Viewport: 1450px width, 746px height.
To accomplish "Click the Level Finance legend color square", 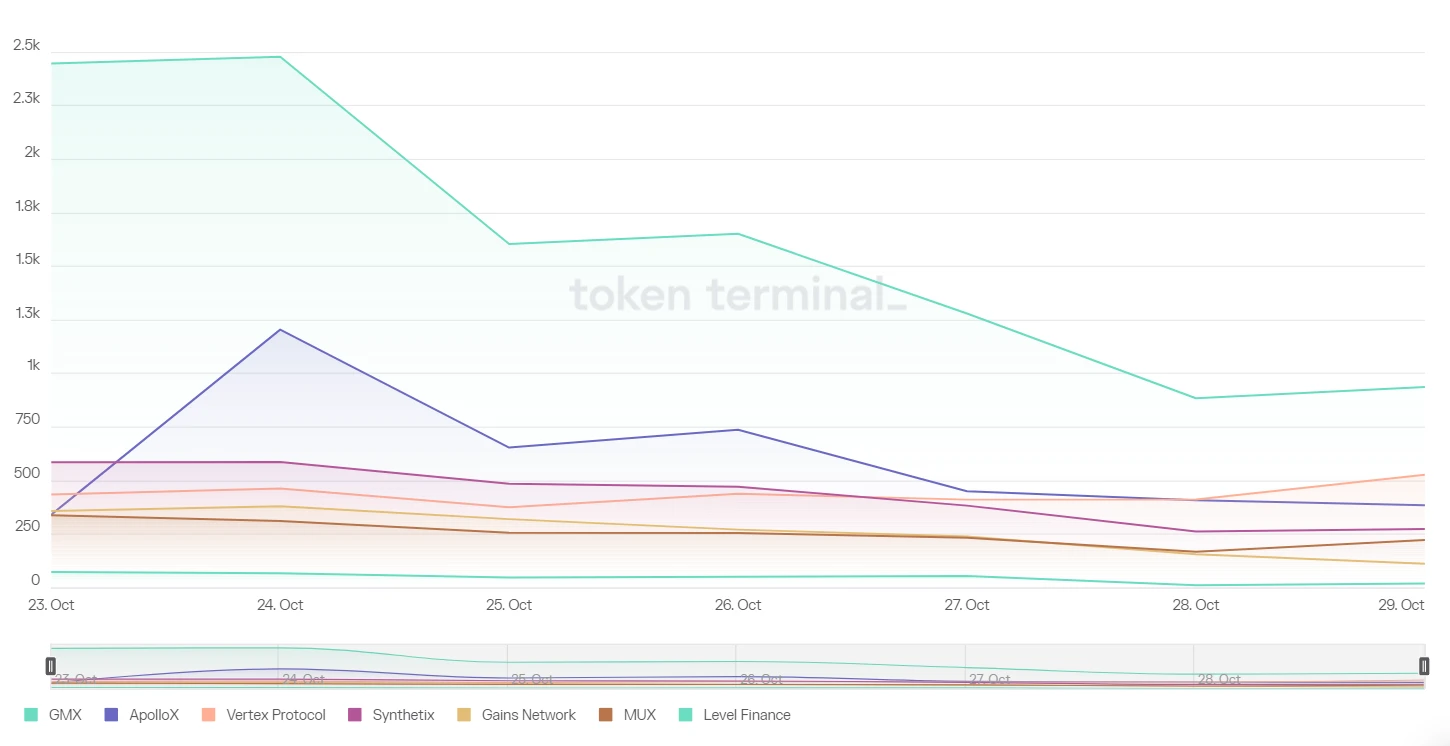I will pos(685,715).
